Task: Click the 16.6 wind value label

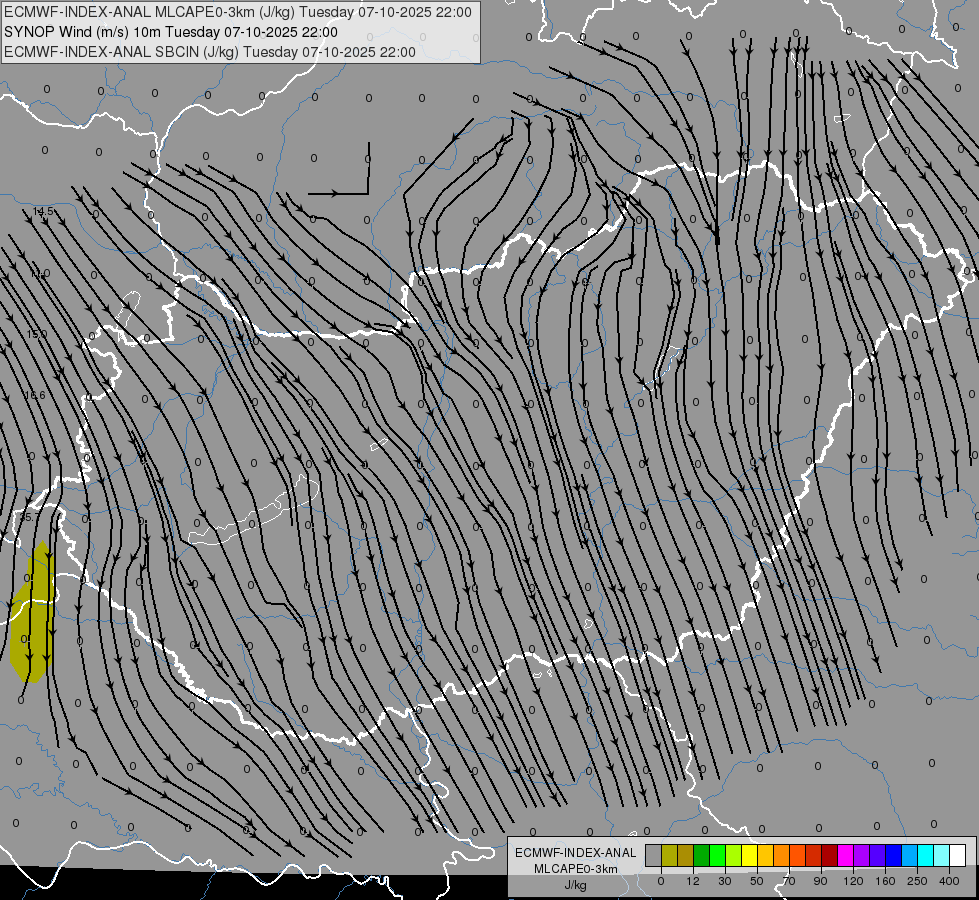Action: click(36, 395)
